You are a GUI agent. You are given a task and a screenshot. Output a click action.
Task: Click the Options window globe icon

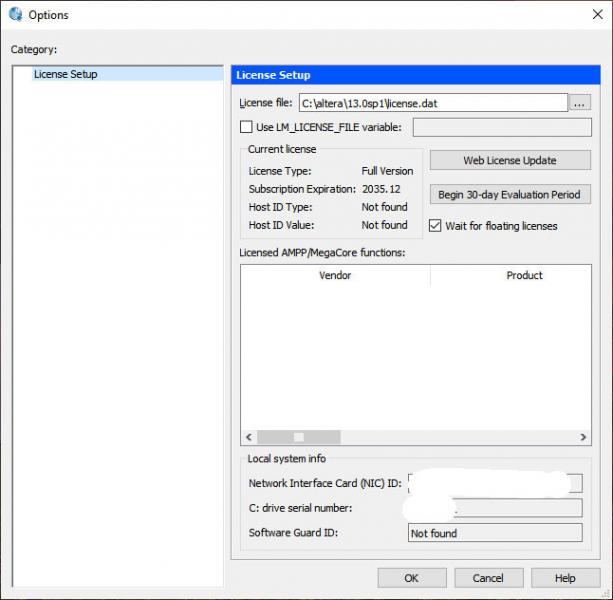tap(15, 15)
